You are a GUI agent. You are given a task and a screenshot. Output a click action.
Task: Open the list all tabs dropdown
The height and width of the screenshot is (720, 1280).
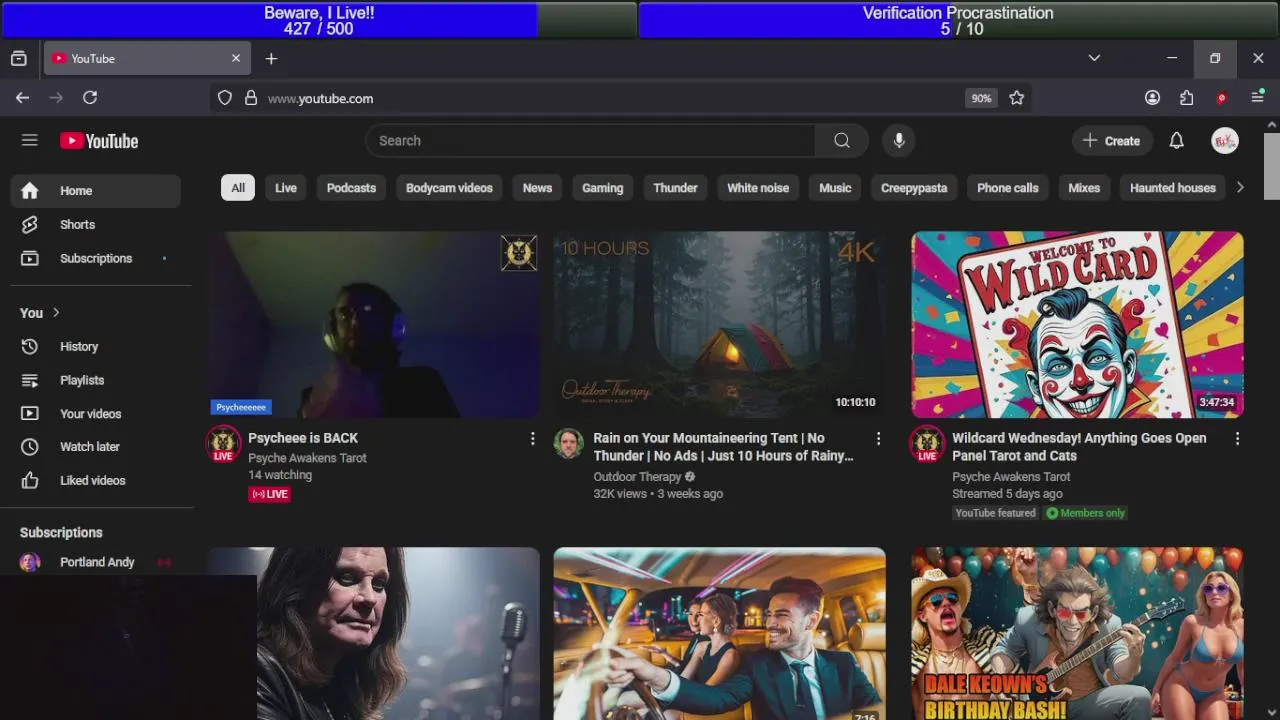point(1094,59)
